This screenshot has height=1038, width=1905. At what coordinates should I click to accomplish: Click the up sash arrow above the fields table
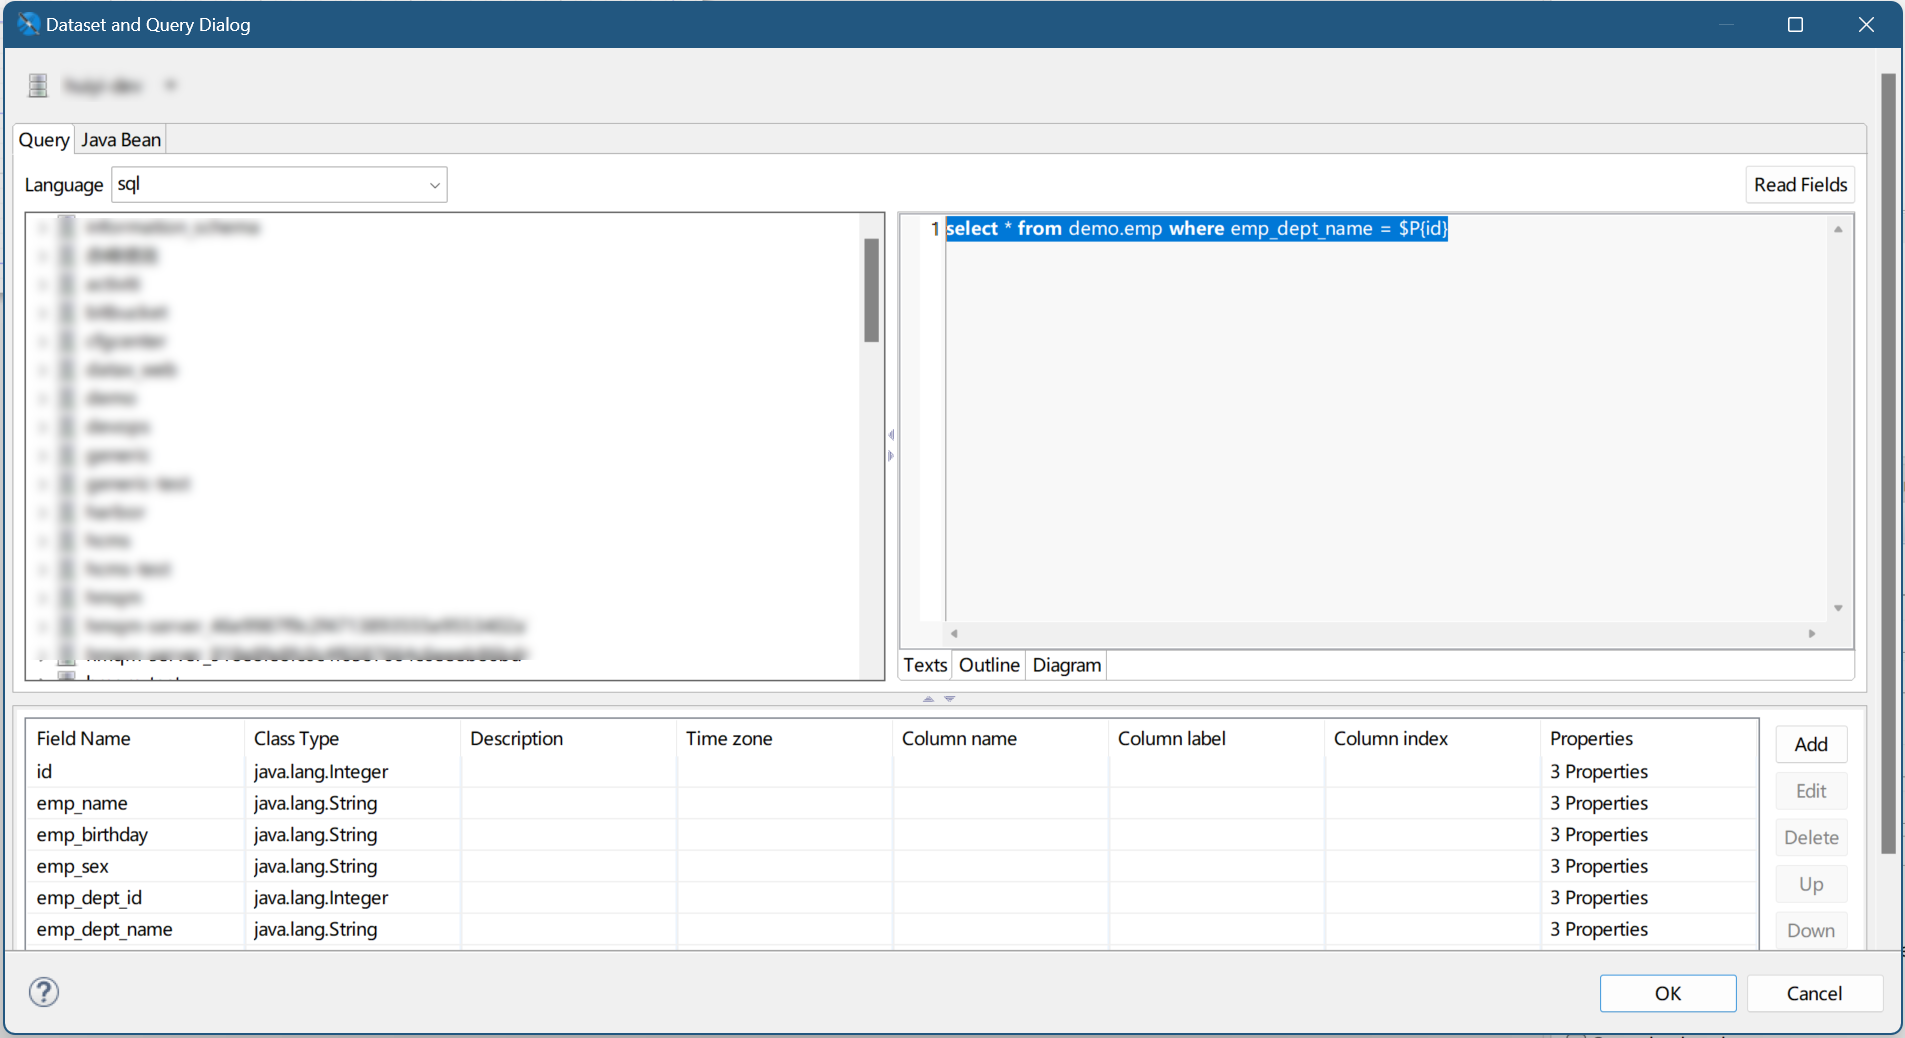pos(928,699)
